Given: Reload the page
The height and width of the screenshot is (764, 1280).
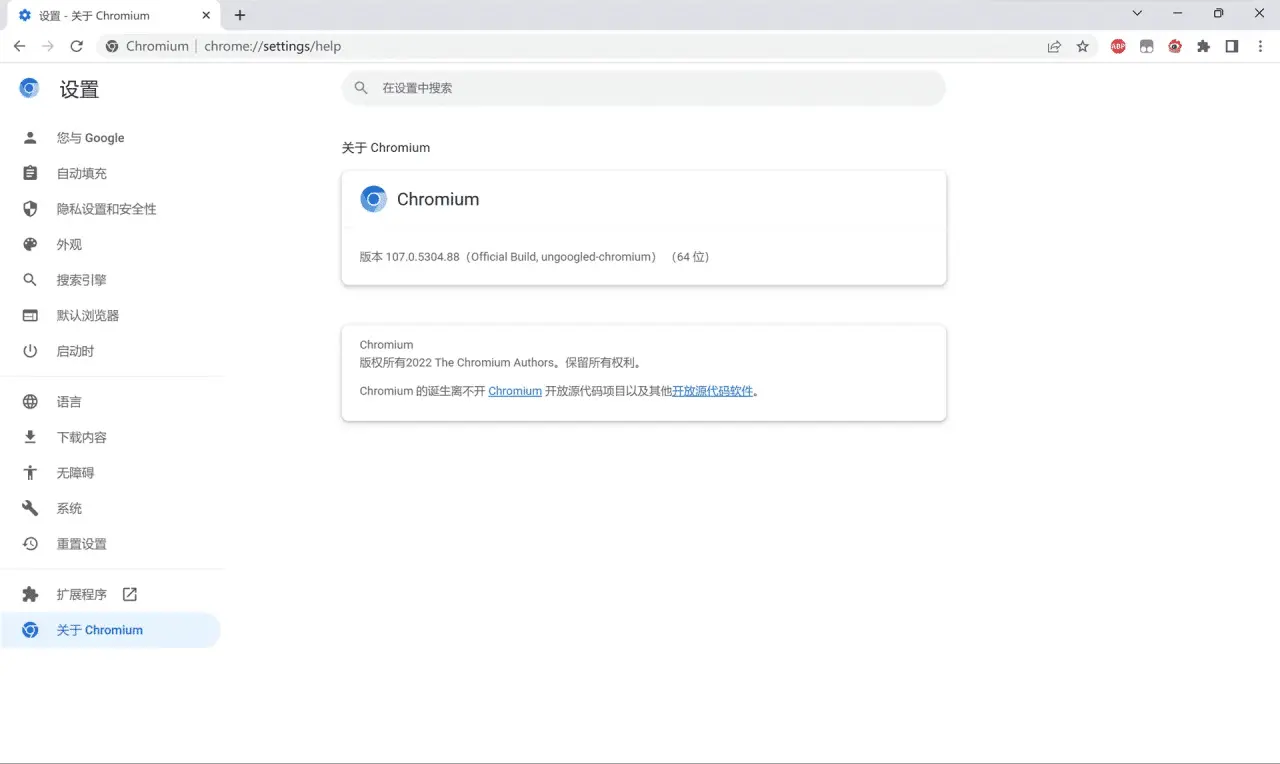Looking at the screenshot, I should click(x=76, y=46).
